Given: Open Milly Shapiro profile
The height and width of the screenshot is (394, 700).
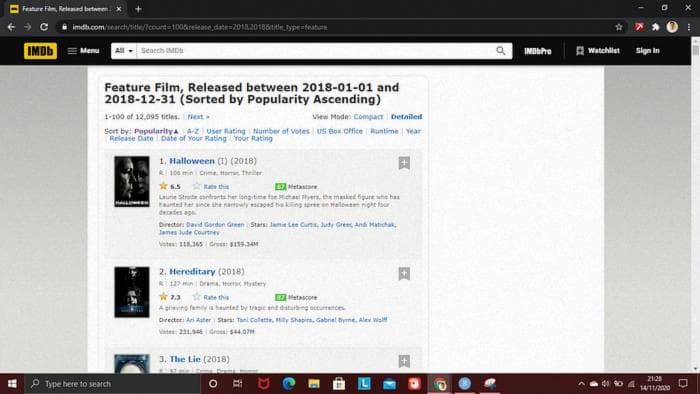Looking at the screenshot, I should (x=294, y=320).
